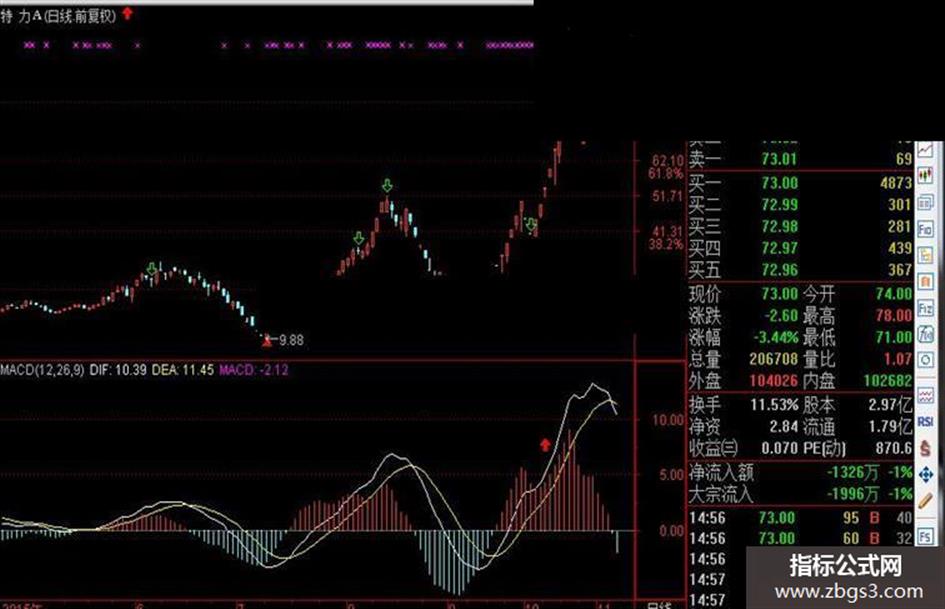Click the red buy arrow in the MACD pane
The image size is (945, 609).
[545, 445]
